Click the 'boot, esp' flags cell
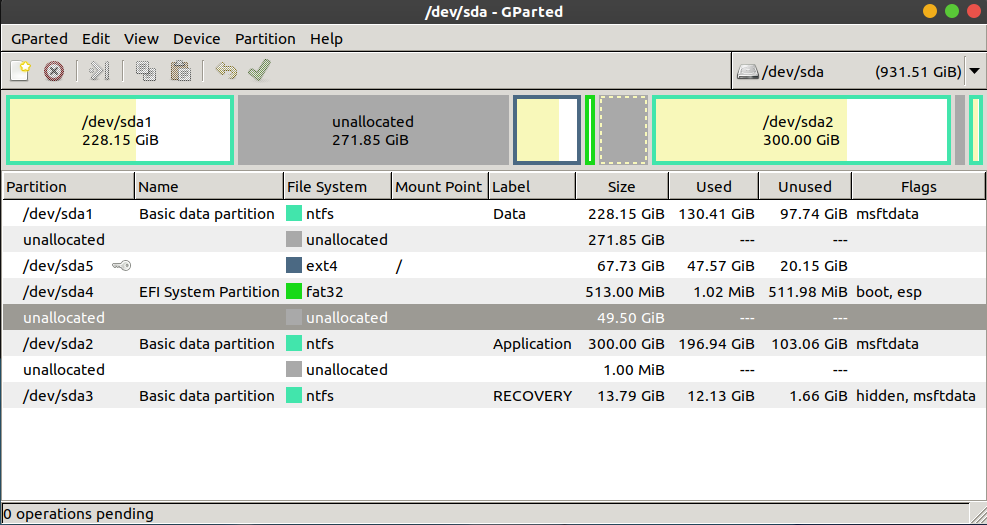The height and width of the screenshot is (525, 987). (888, 292)
